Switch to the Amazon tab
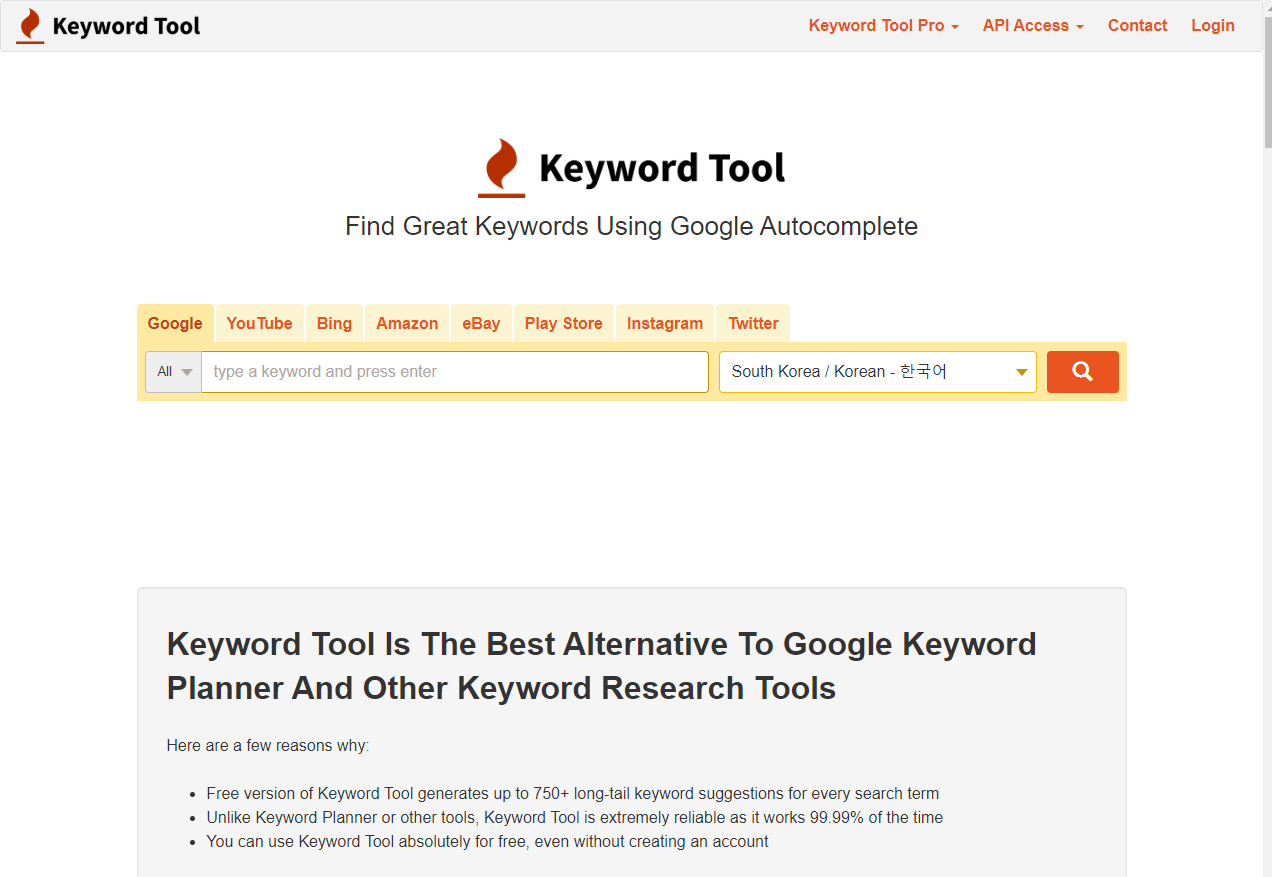The image size is (1272, 877). click(x=407, y=323)
